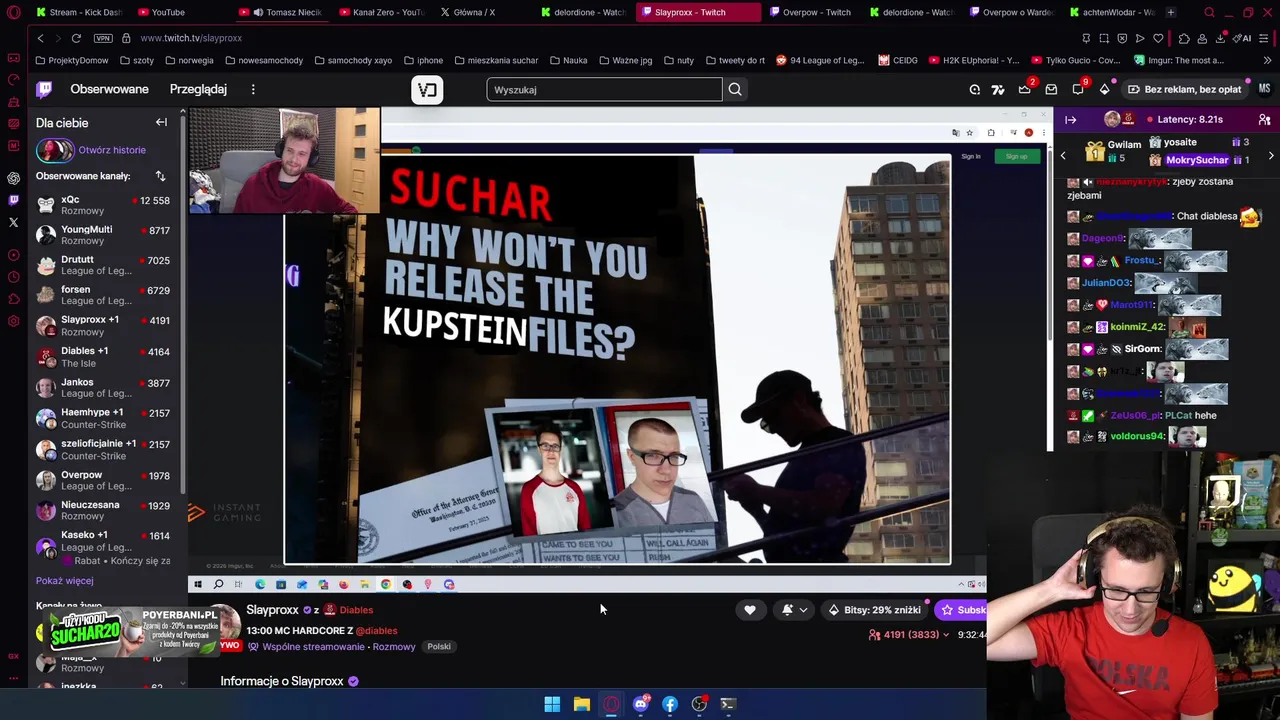Collapse the chat panel arrow
The height and width of the screenshot is (720, 1280).
(x=1071, y=119)
